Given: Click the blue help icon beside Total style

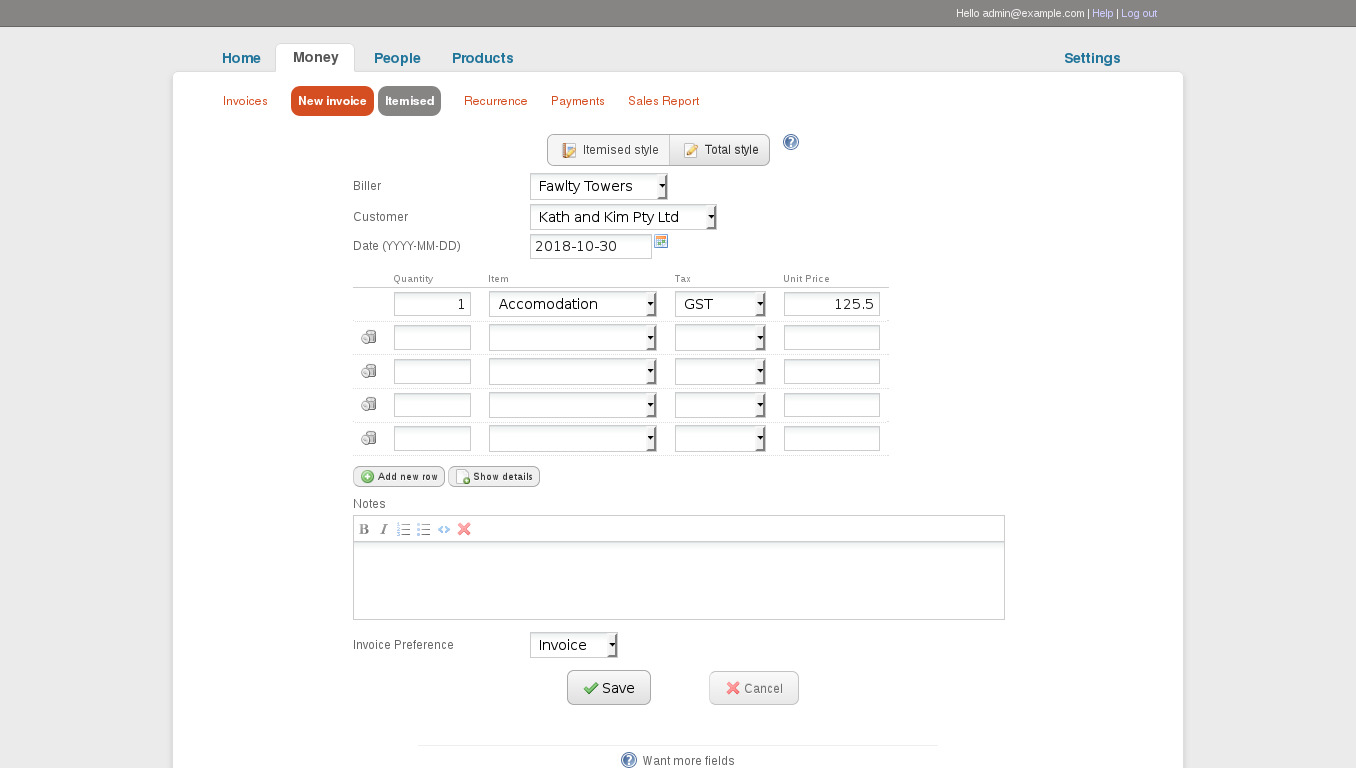Looking at the screenshot, I should point(790,143).
